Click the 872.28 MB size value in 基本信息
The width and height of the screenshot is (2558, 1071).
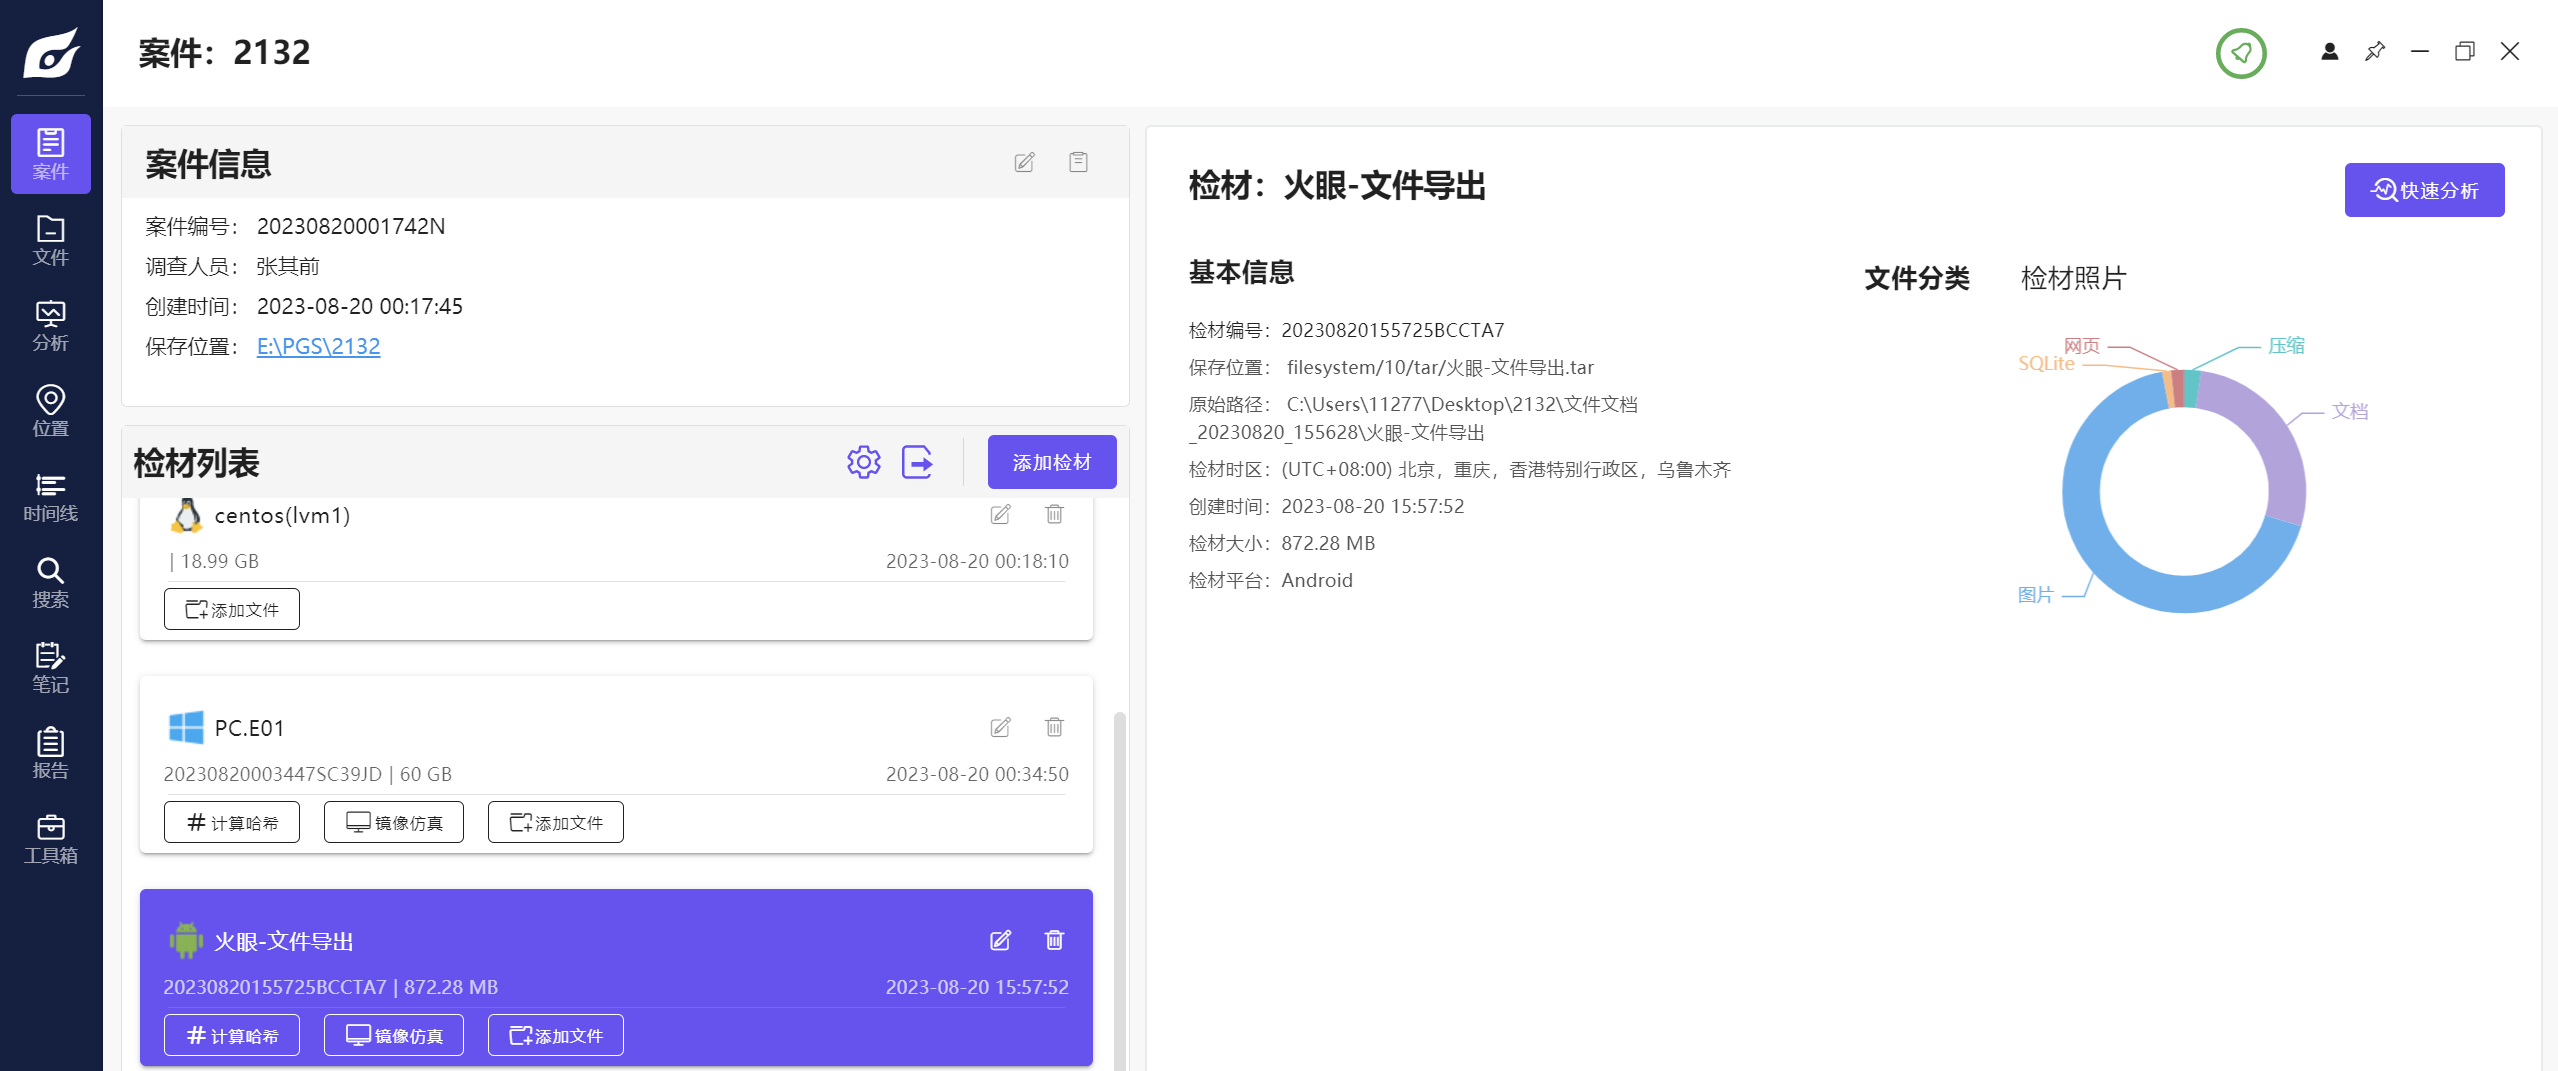(1328, 543)
